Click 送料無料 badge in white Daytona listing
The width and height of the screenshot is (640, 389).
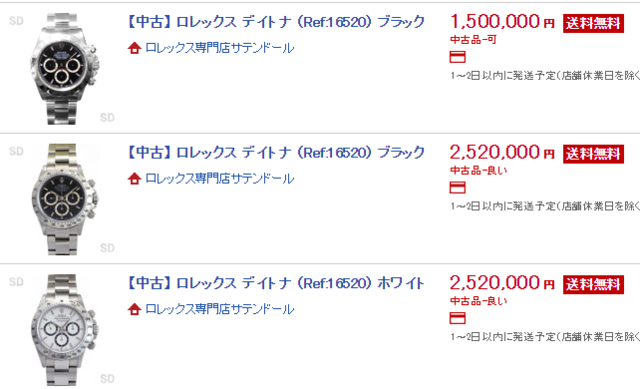593,285
